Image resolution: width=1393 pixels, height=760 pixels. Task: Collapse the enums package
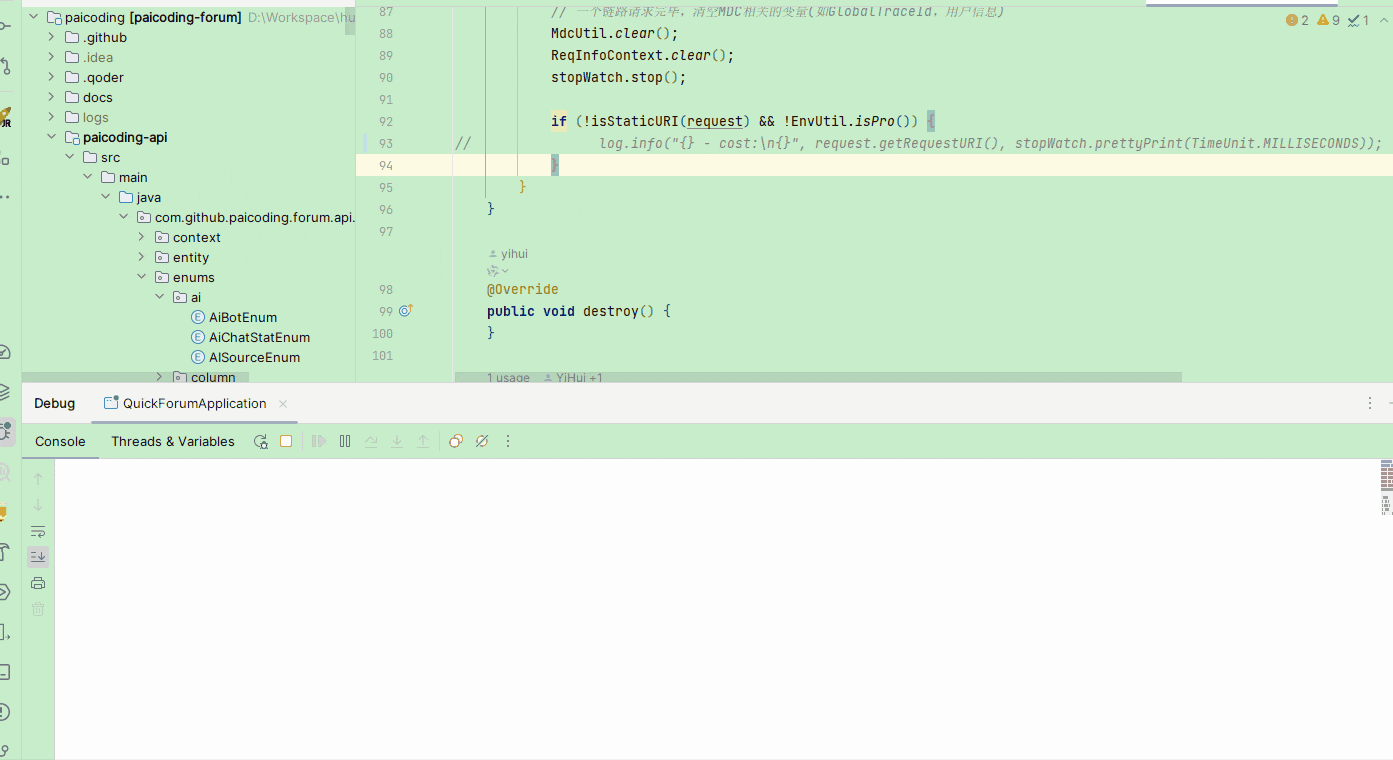pos(141,277)
